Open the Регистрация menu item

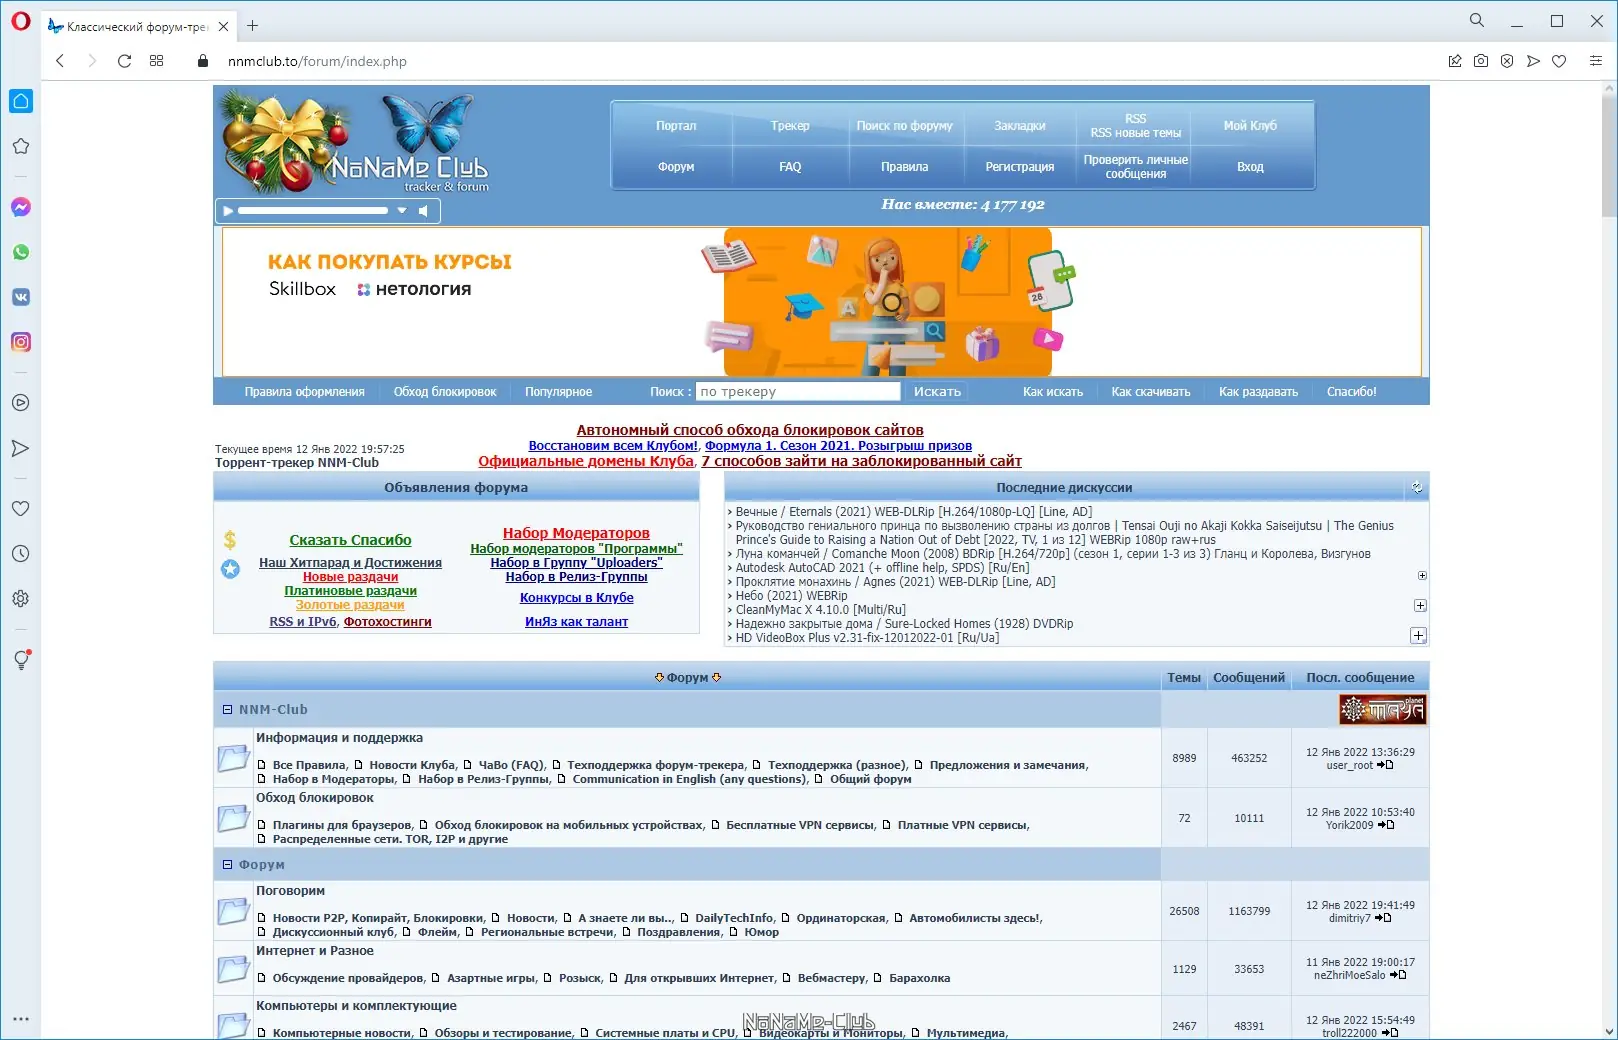pos(1020,167)
